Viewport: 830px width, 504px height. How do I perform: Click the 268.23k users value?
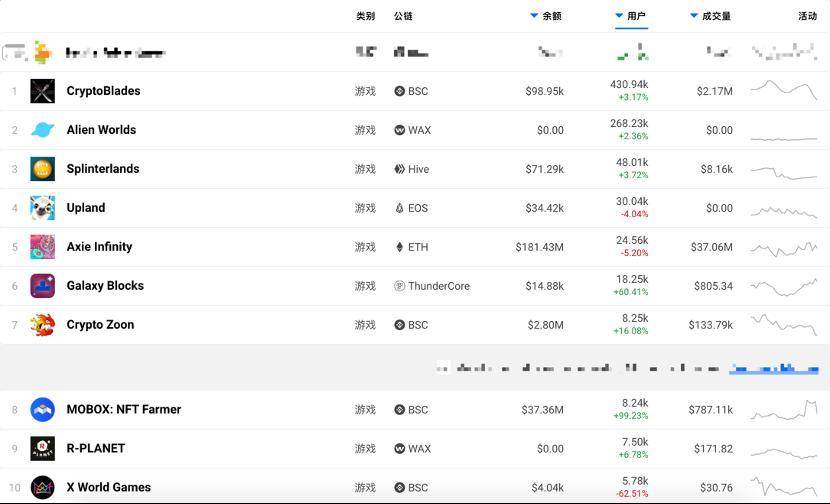click(x=629, y=123)
